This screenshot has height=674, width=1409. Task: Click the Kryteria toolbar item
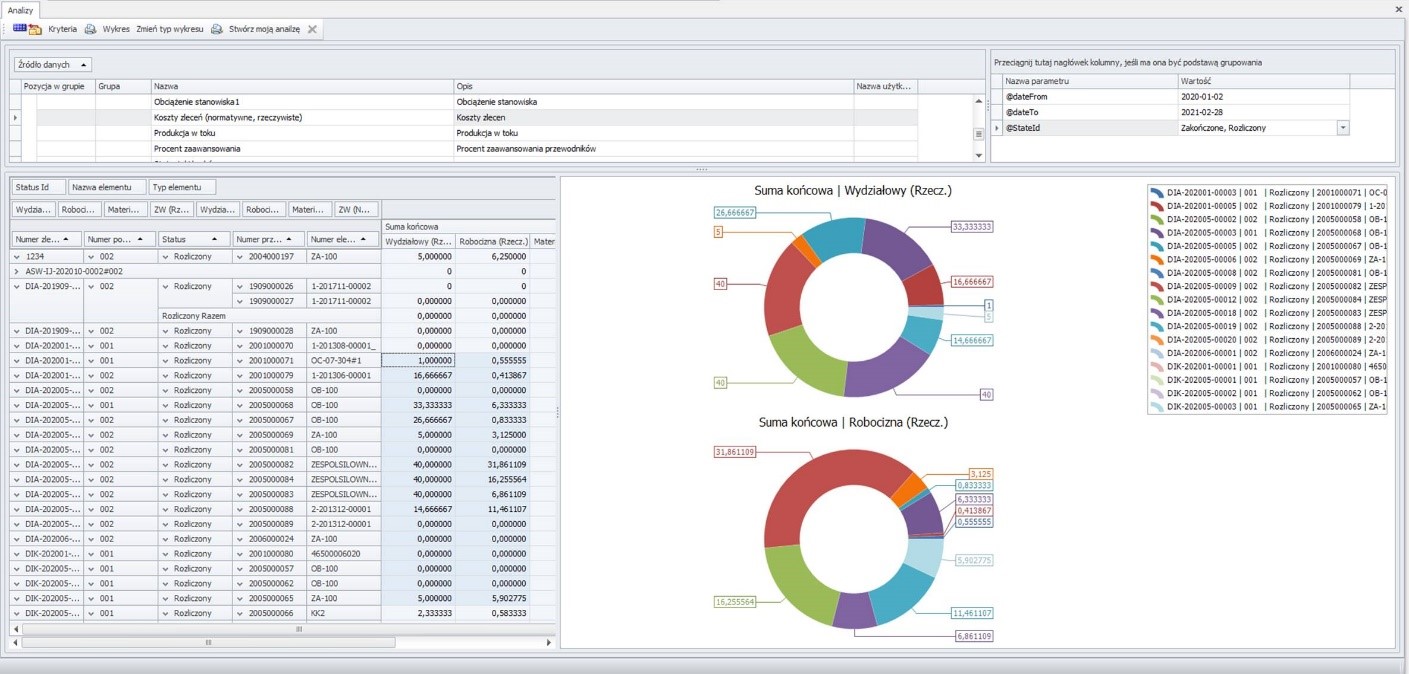62,30
